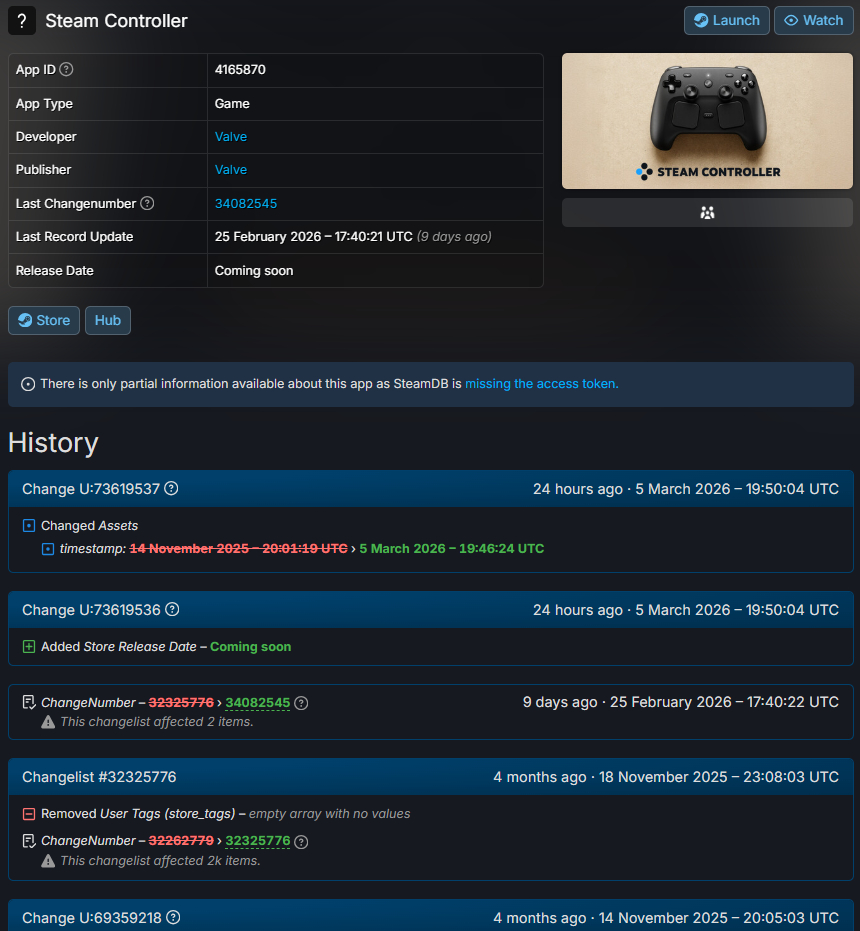Viewport: 860px width, 931px height.
Task: Open the Store page button
Action: click(x=44, y=320)
